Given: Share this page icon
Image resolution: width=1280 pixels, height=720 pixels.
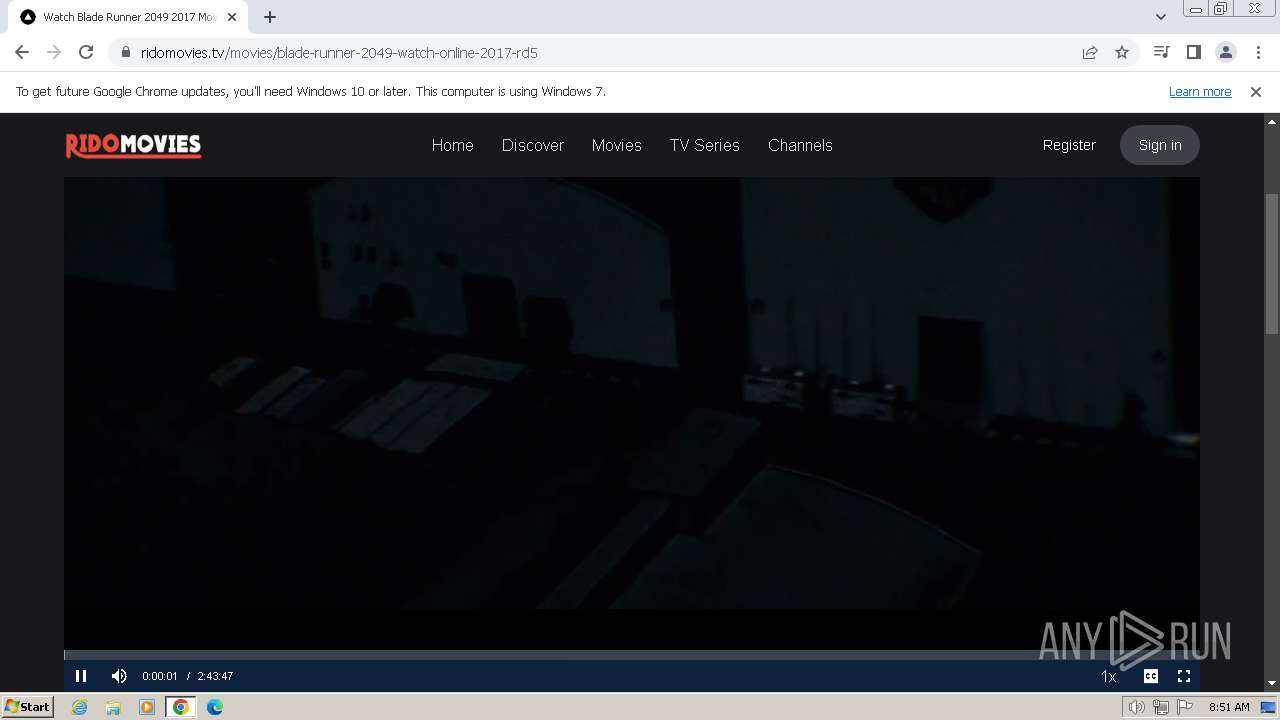Looking at the screenshot, I should pos(1090,52).
